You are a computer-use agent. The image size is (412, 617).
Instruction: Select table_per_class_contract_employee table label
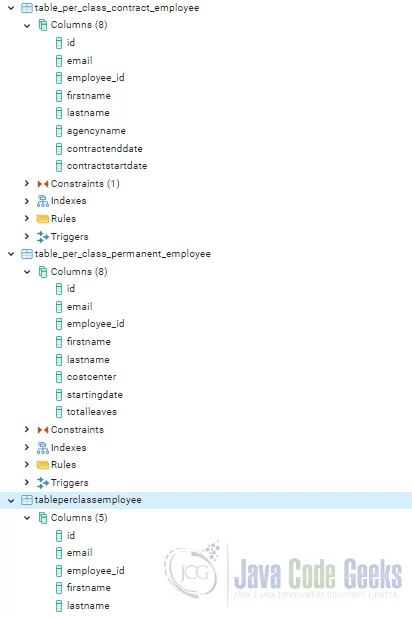coord(117,8)
